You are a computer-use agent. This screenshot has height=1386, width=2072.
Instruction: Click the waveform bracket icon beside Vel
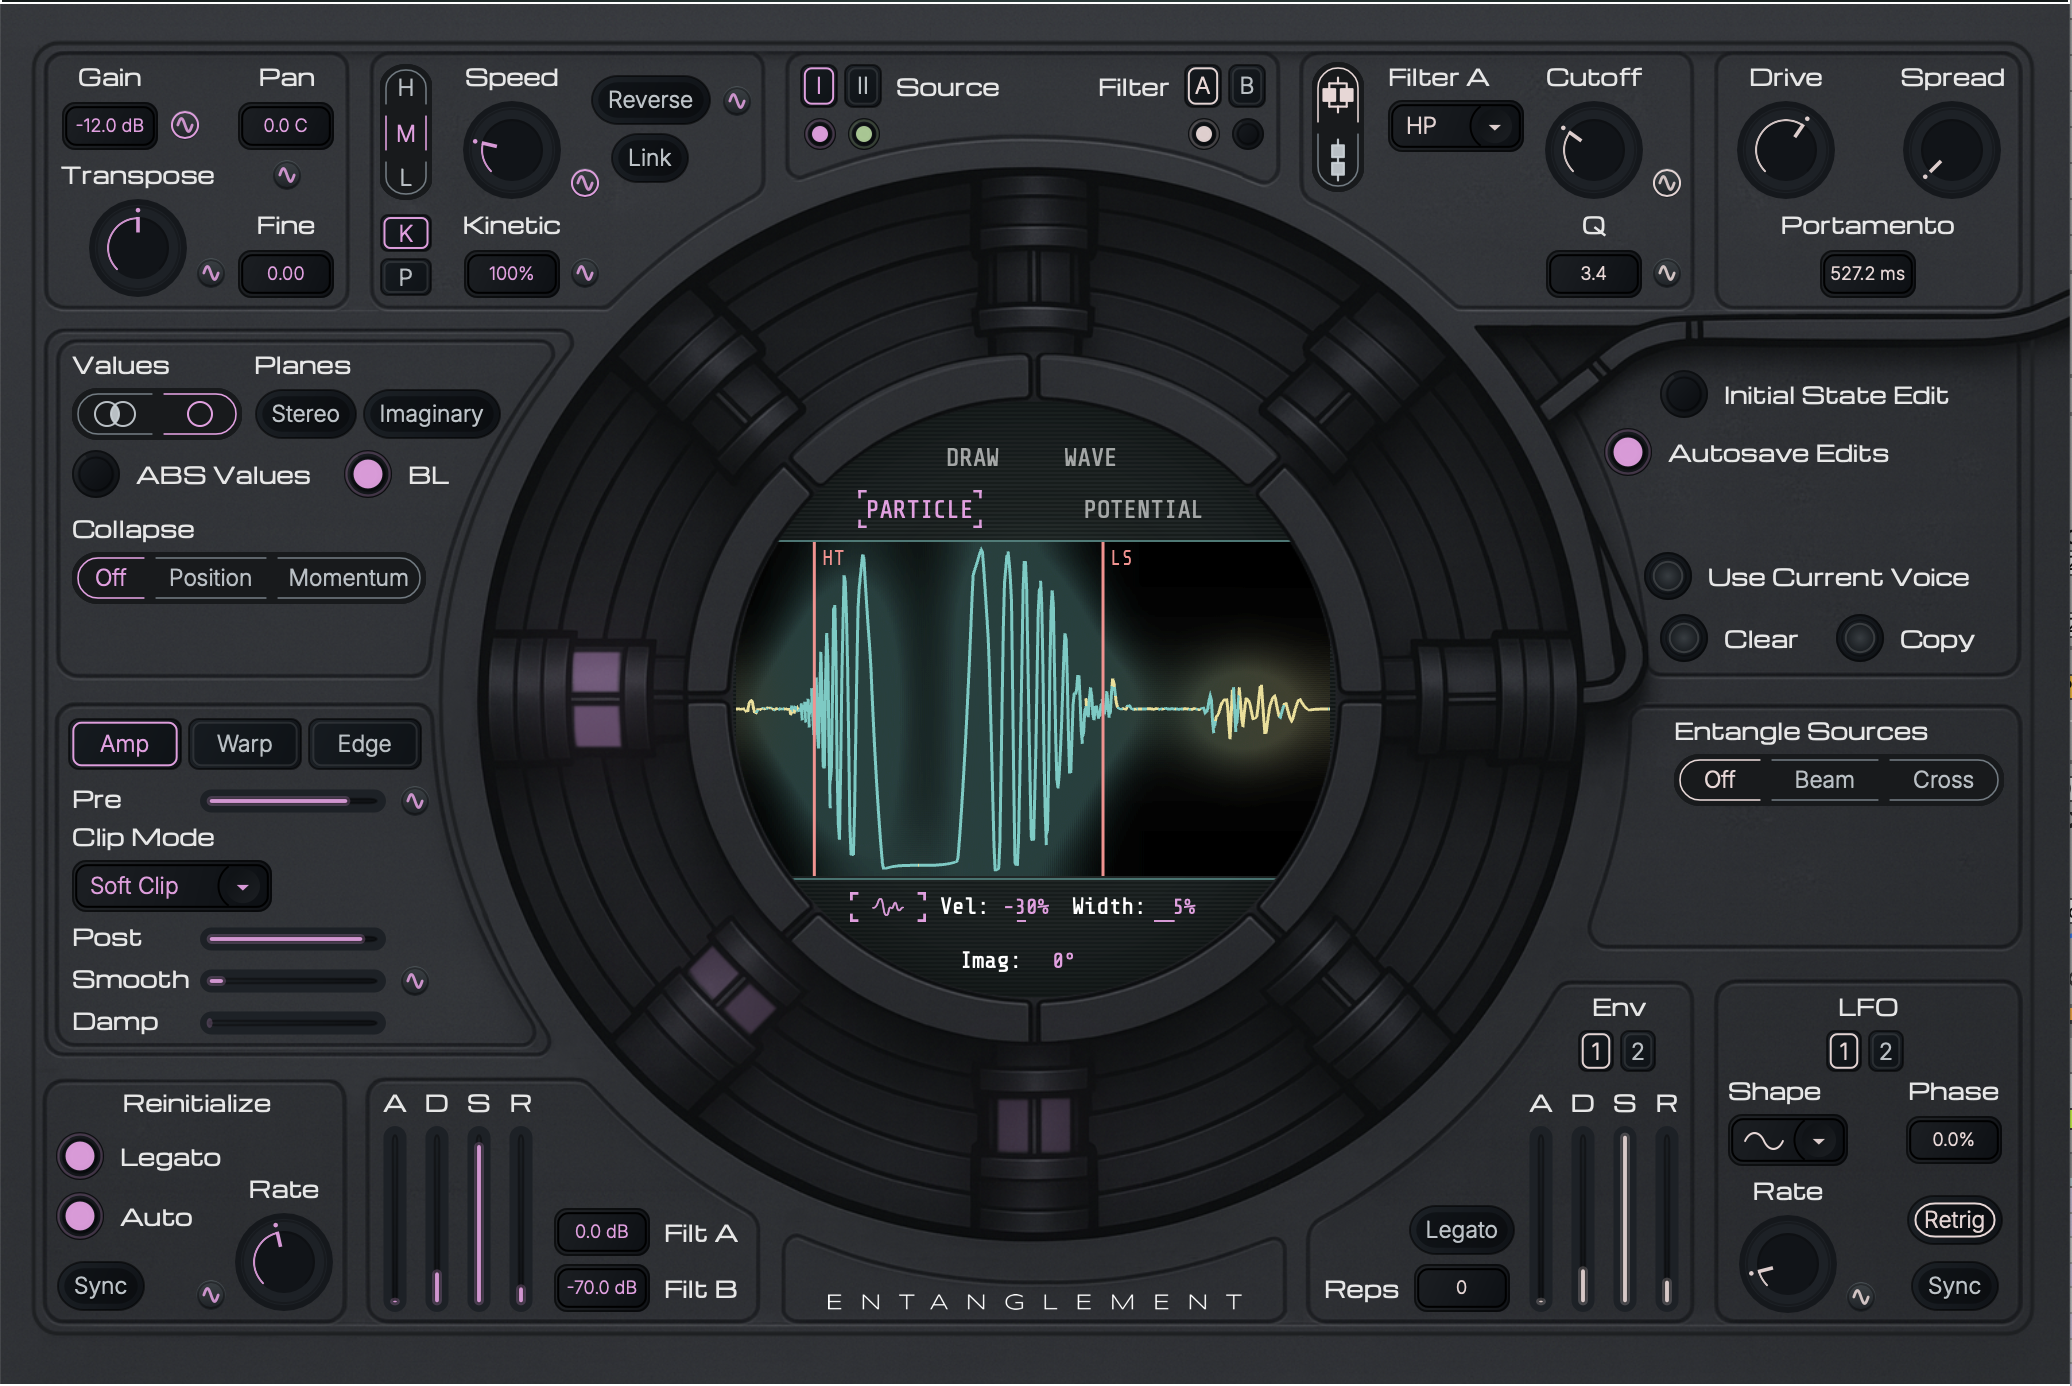pos(887,907)
